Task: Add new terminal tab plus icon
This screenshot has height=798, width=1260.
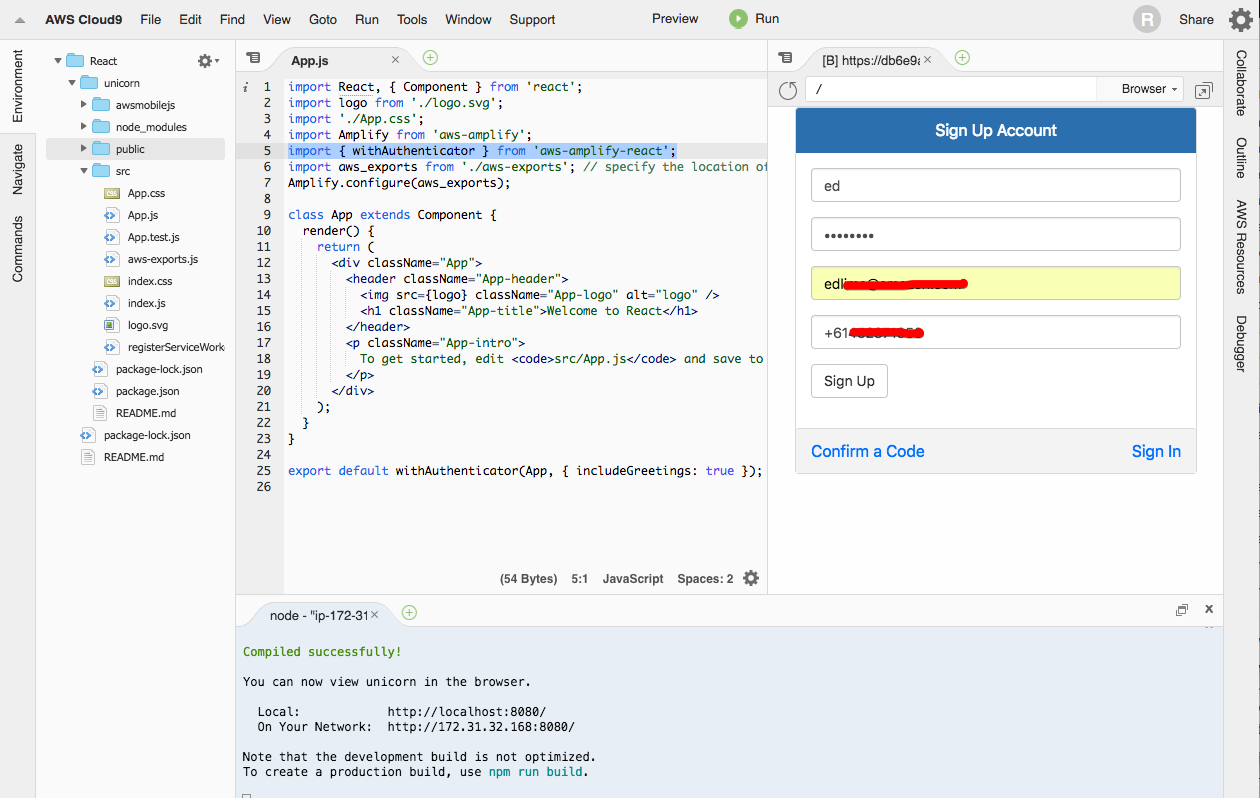Action: 409,613
